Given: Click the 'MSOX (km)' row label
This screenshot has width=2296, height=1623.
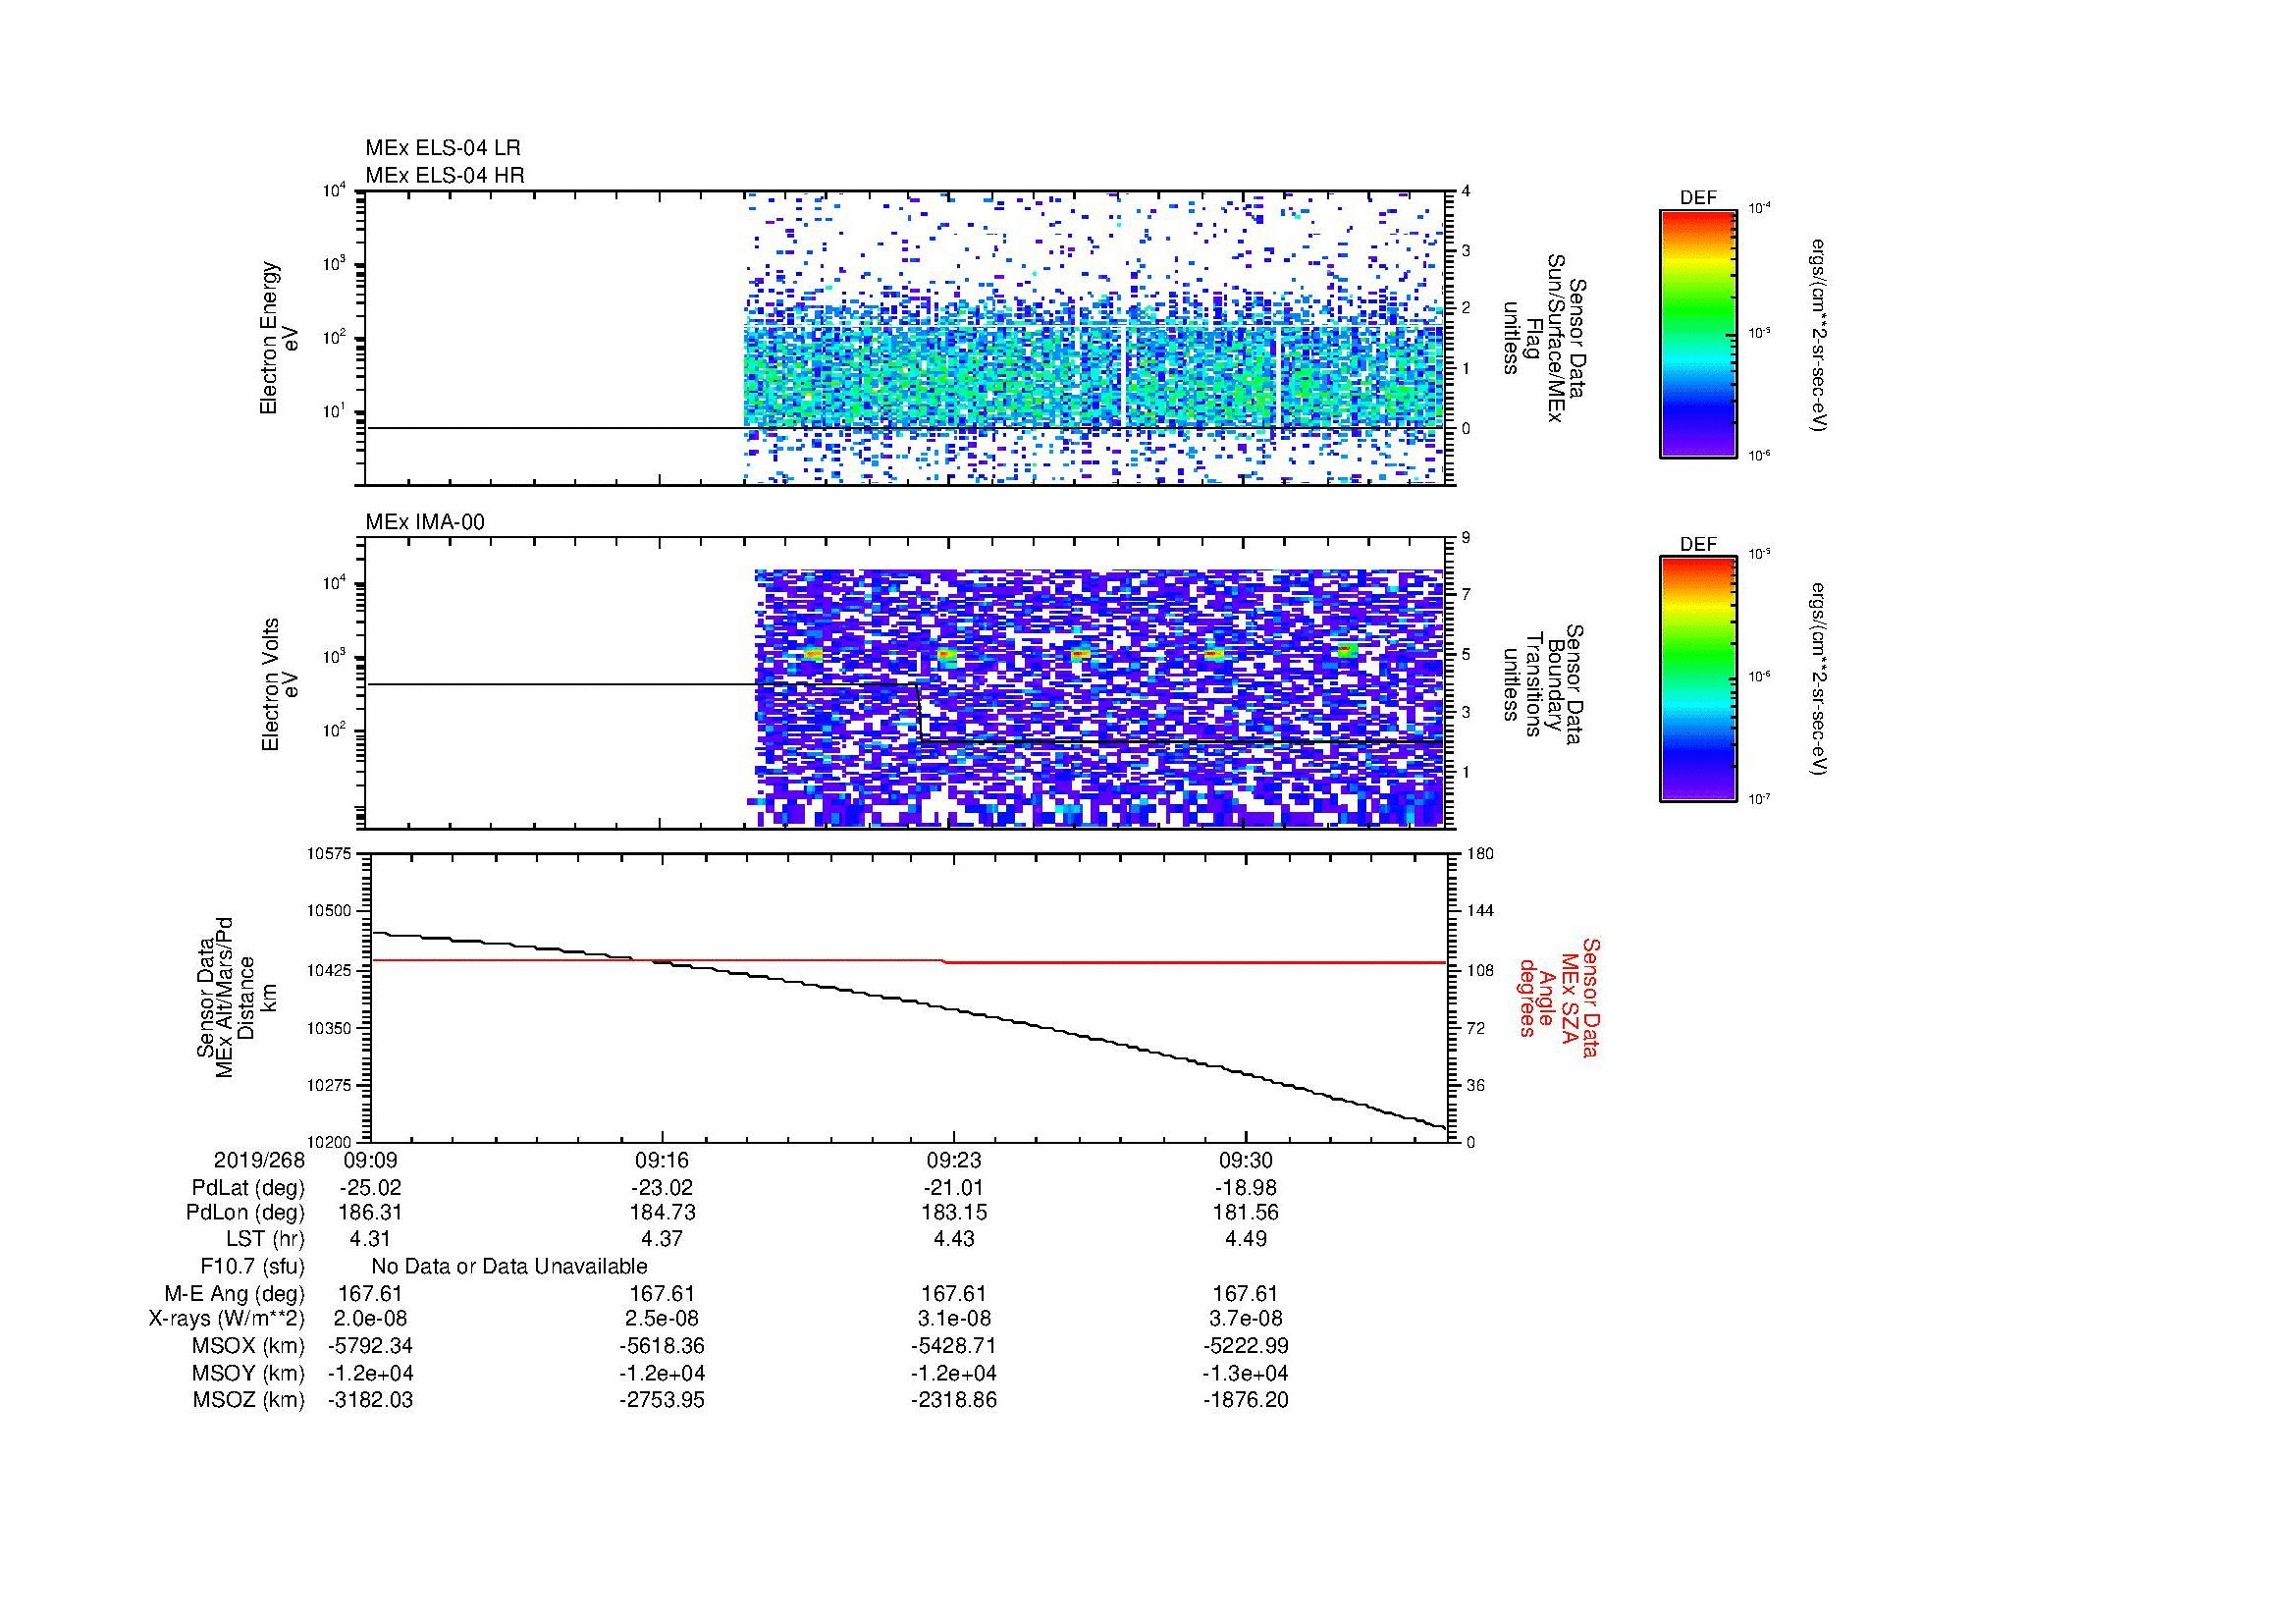Looking at the screenshot, I should click(249, 1346).
